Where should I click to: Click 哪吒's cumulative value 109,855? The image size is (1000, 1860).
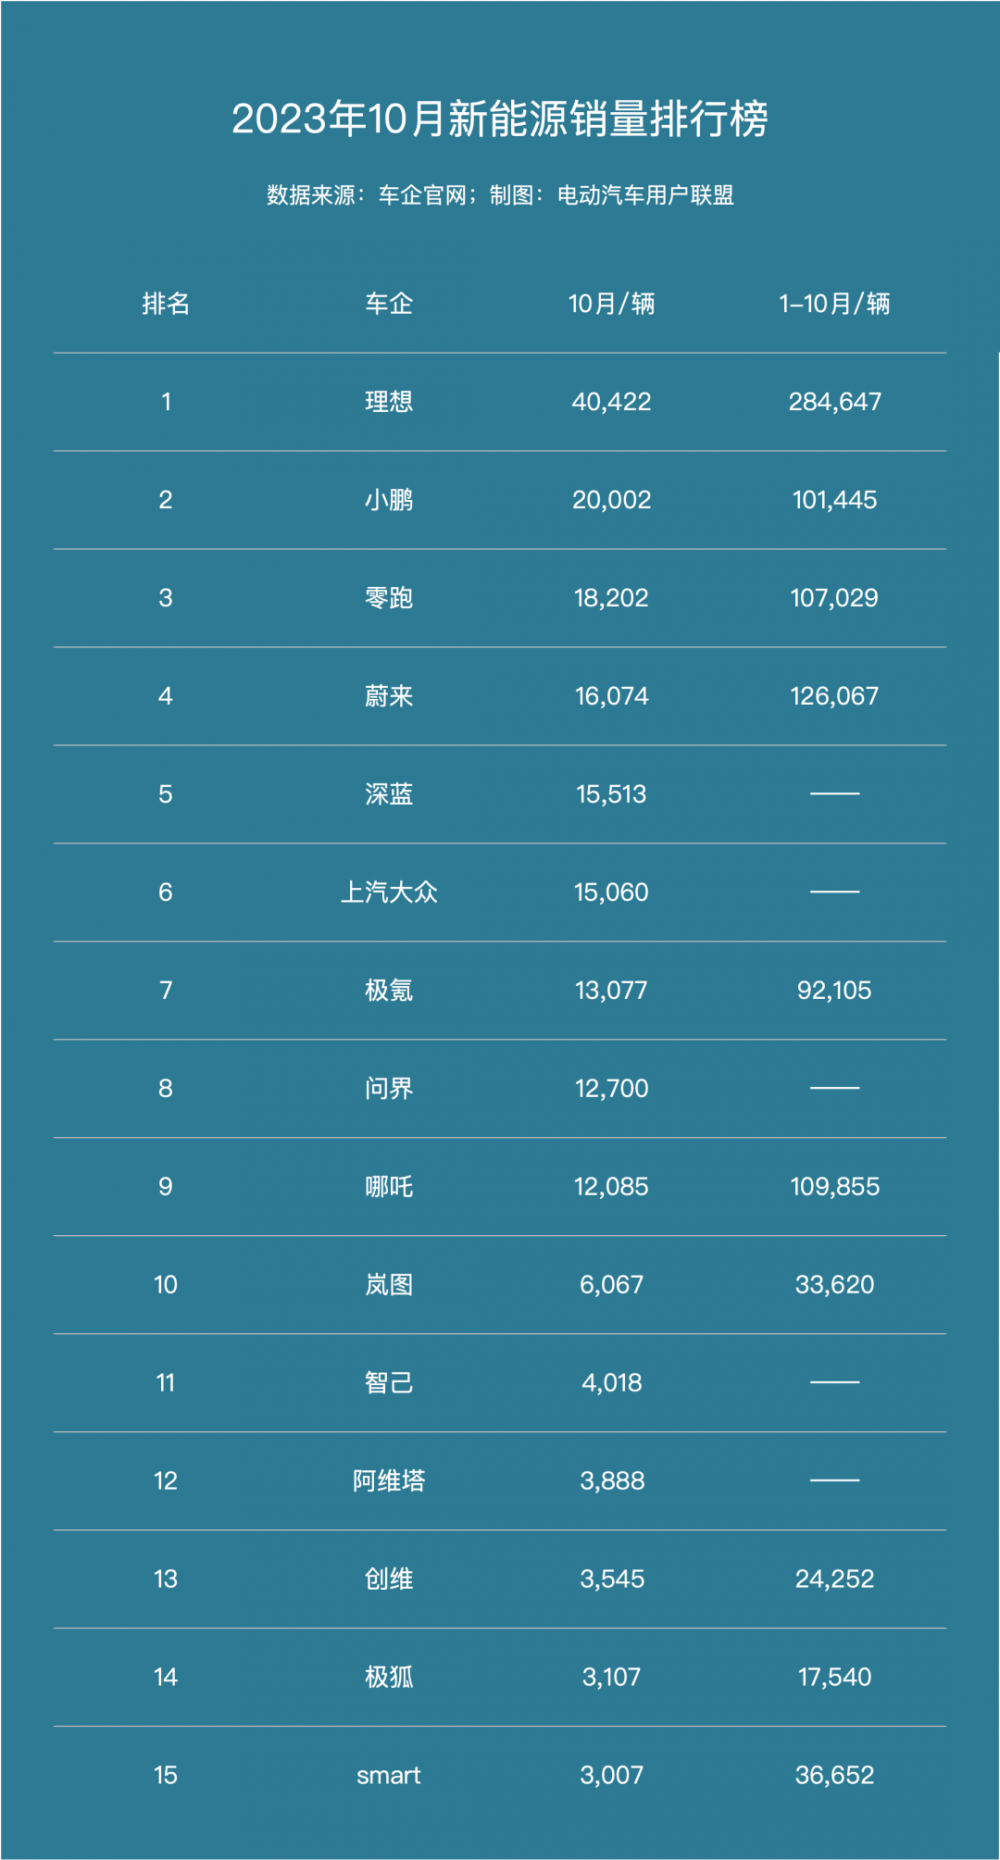(x=834, y=1186)
